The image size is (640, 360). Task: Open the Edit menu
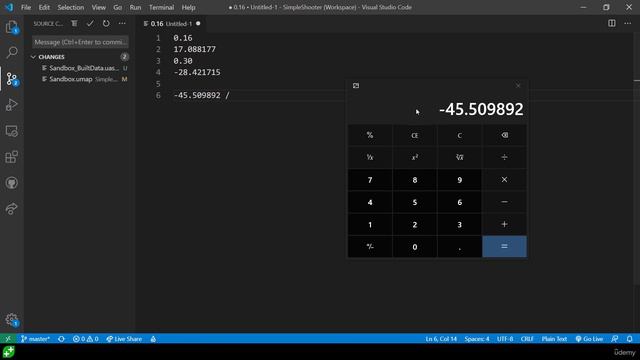44,7
